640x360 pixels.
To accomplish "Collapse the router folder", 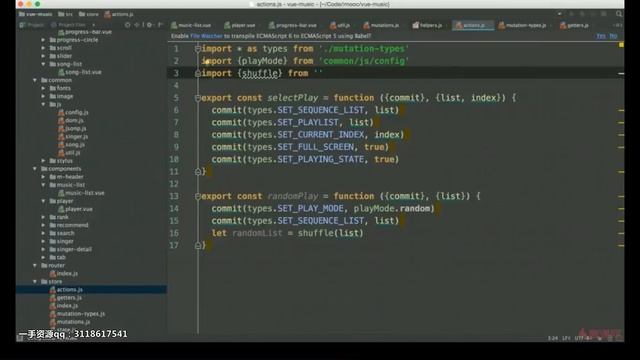I will pos(35,265).
